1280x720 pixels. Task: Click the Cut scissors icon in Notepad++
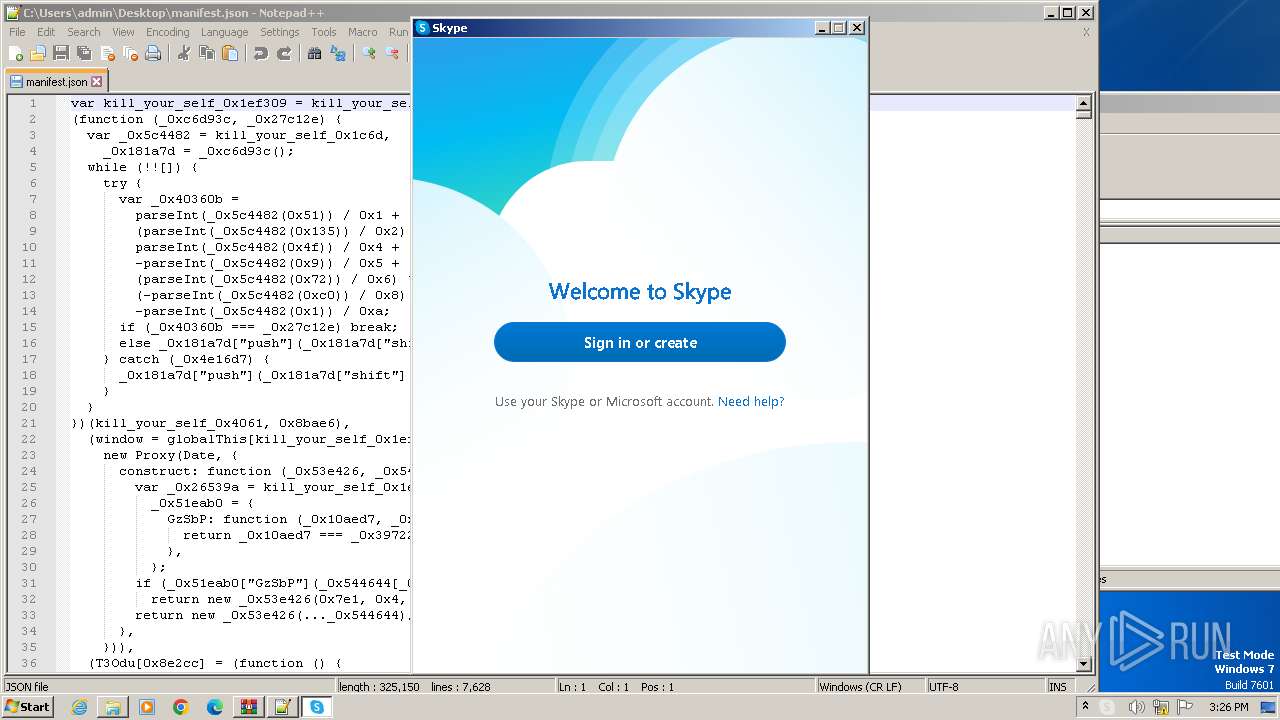[184, 54]
